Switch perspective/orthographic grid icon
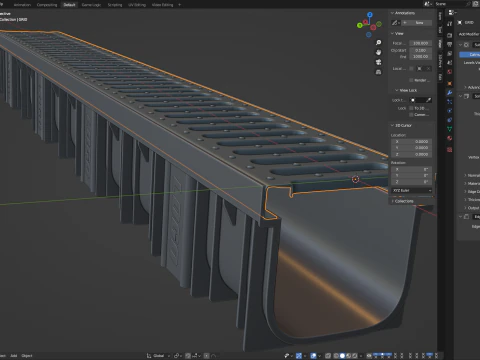Image resolution: width=480 pixels, height=360 pixels. click(378, 72)
